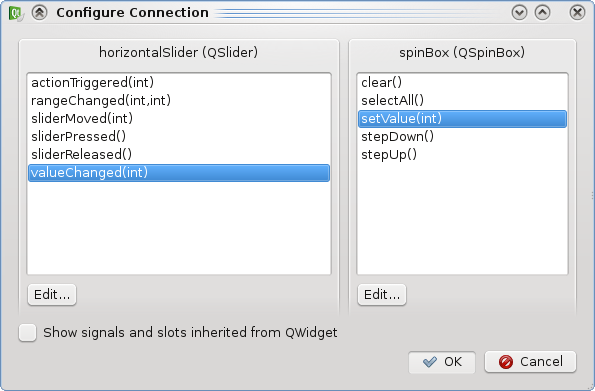Choose the sliderMoved(int) signal
The image size is (595, 391).
[x=179, y=118]
